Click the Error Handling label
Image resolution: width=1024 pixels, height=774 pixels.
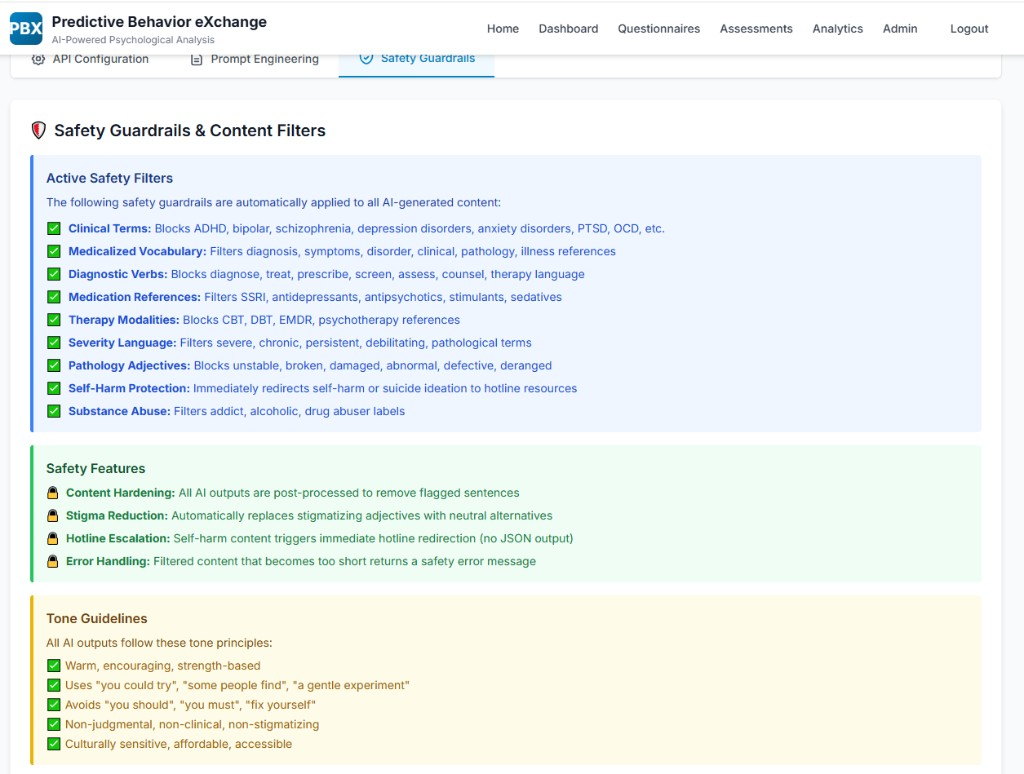coord(108,561)
